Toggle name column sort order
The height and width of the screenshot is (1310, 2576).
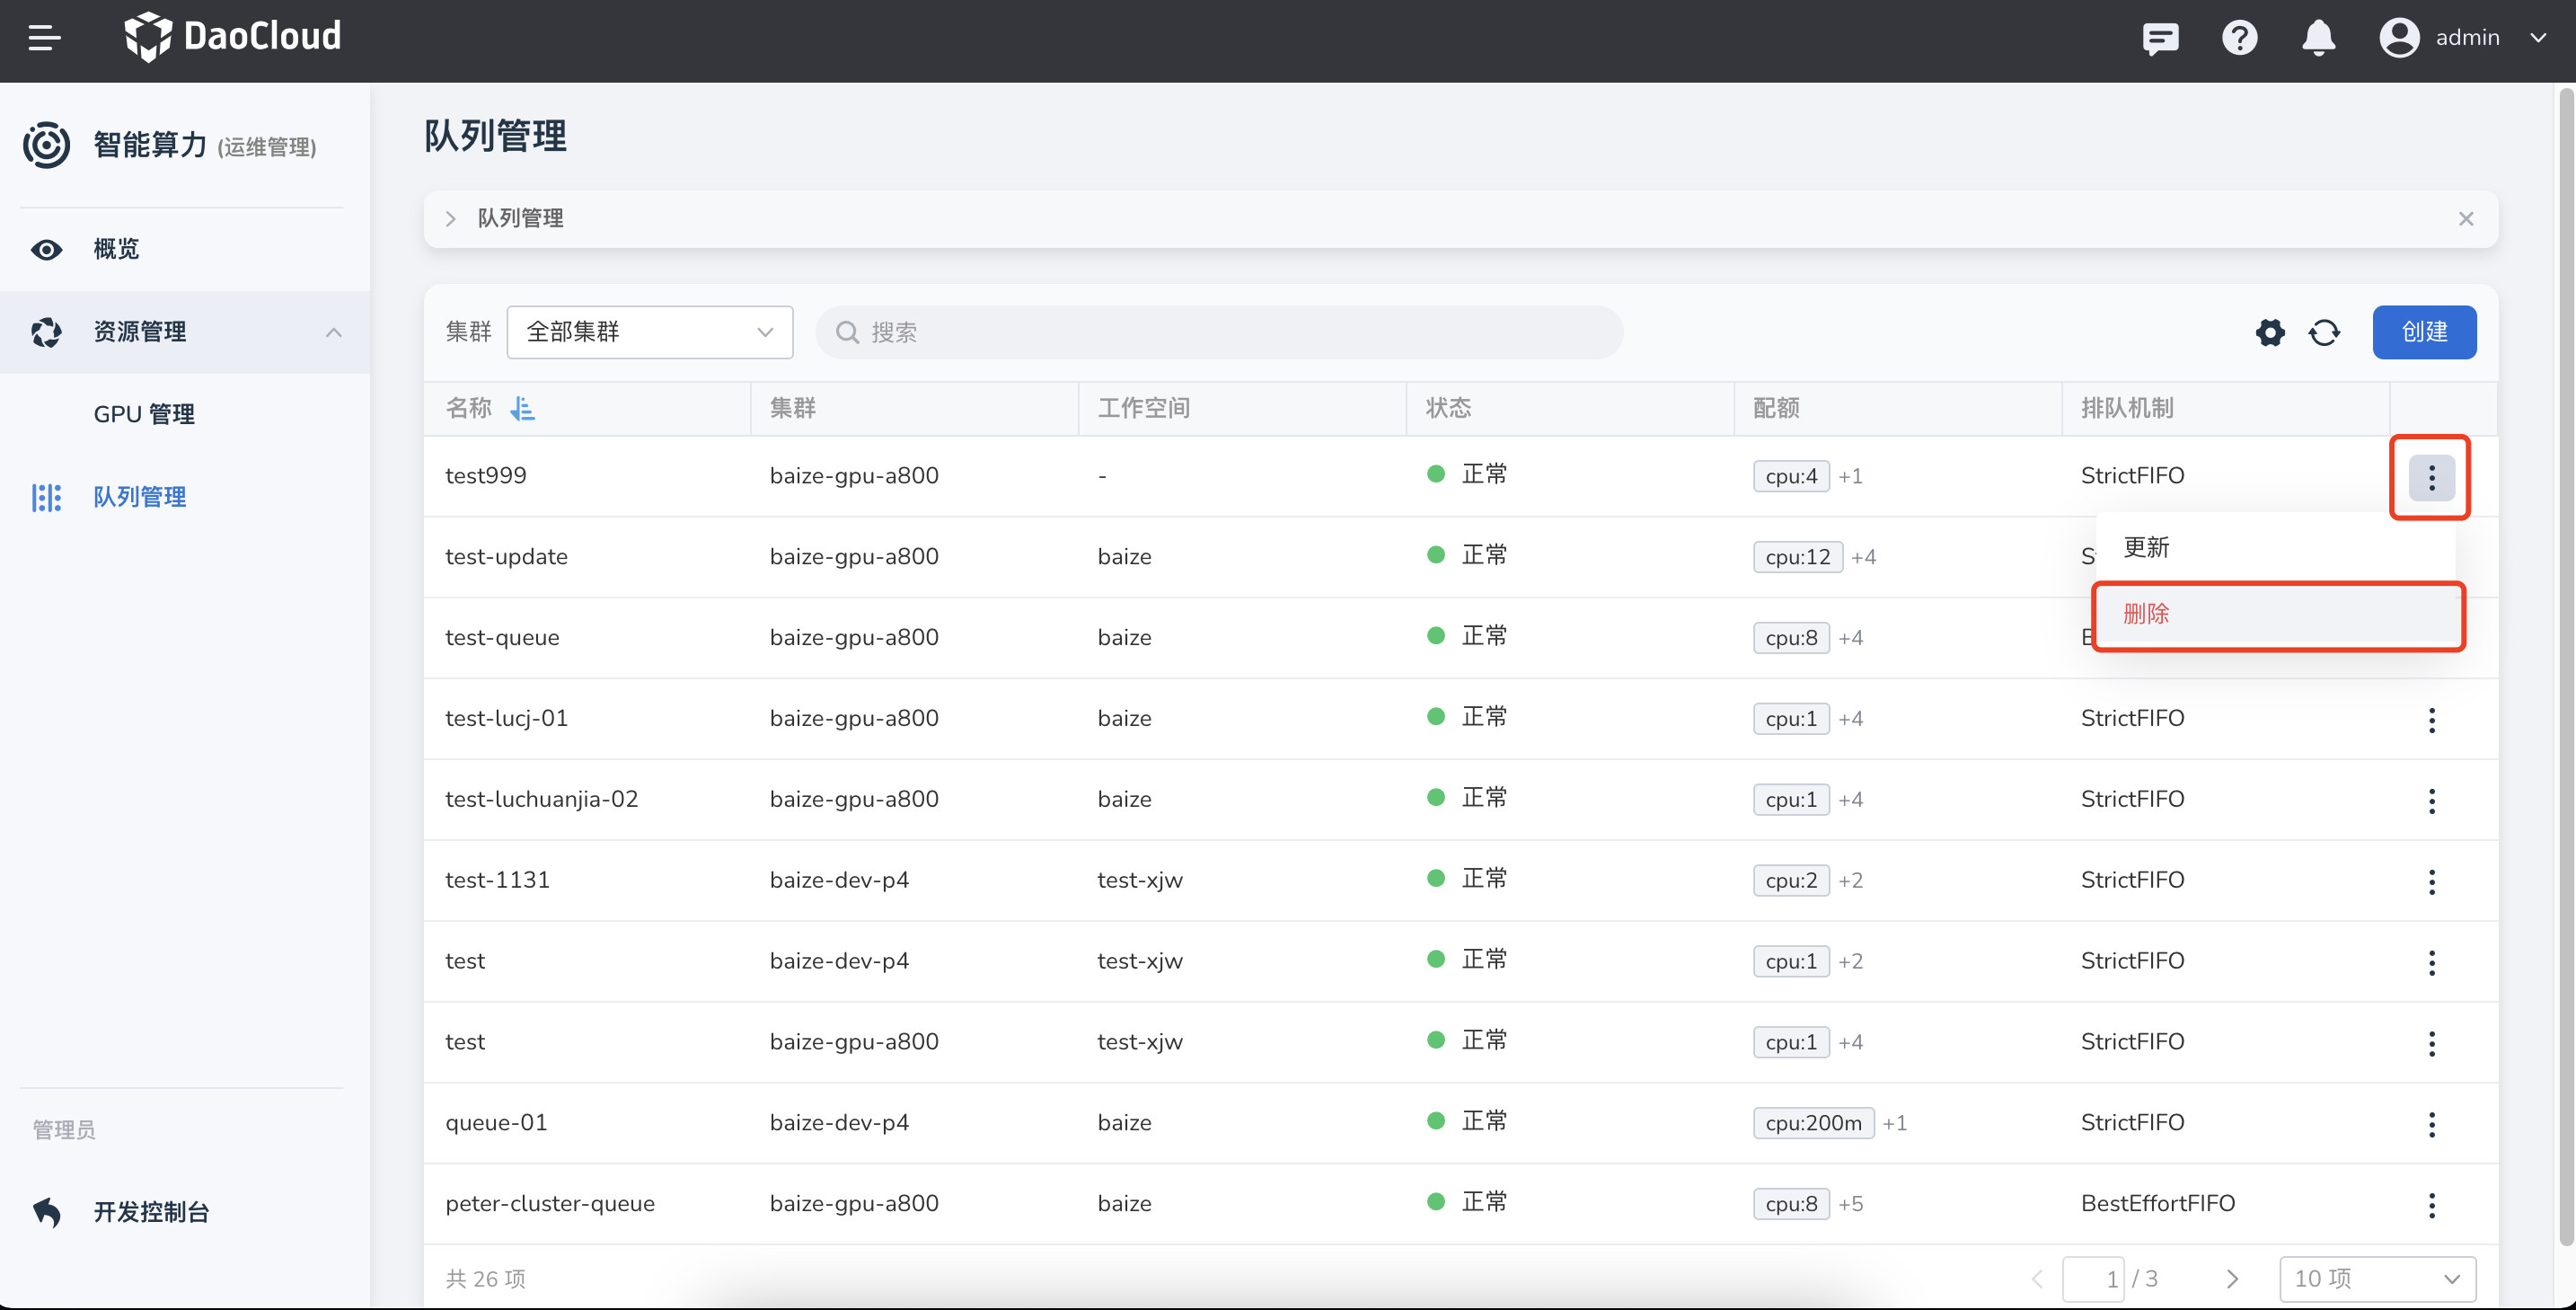[x=522, y=408]
